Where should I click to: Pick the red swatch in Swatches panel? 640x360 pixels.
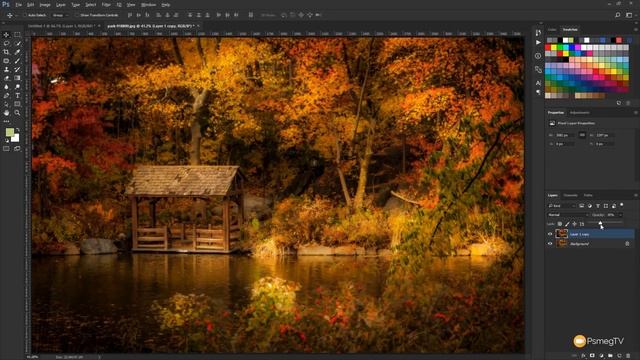(x=548, y=48)
